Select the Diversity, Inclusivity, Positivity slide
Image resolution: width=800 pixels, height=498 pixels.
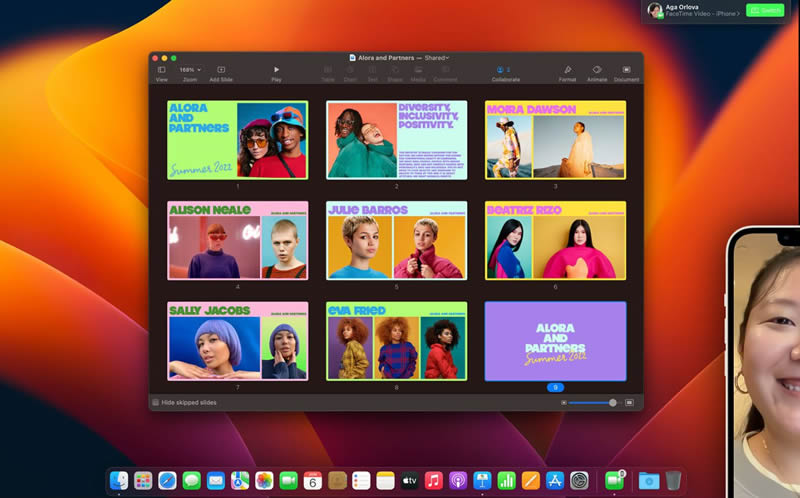point(396,140)
